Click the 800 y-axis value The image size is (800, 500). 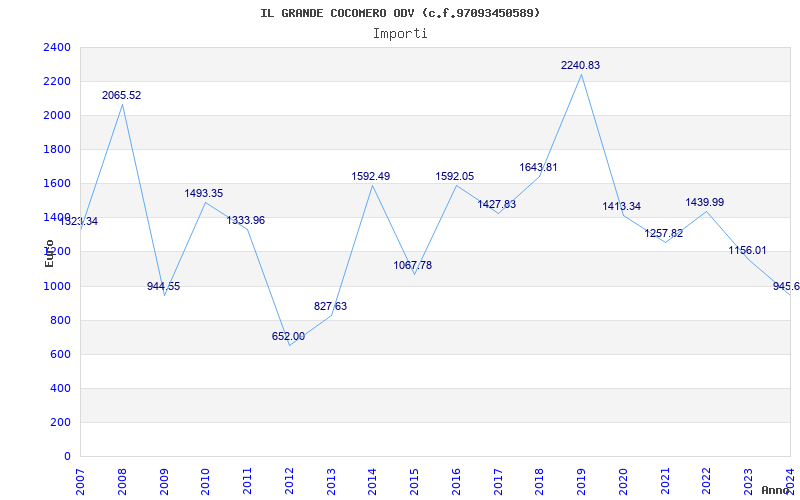tap(60, 320)
